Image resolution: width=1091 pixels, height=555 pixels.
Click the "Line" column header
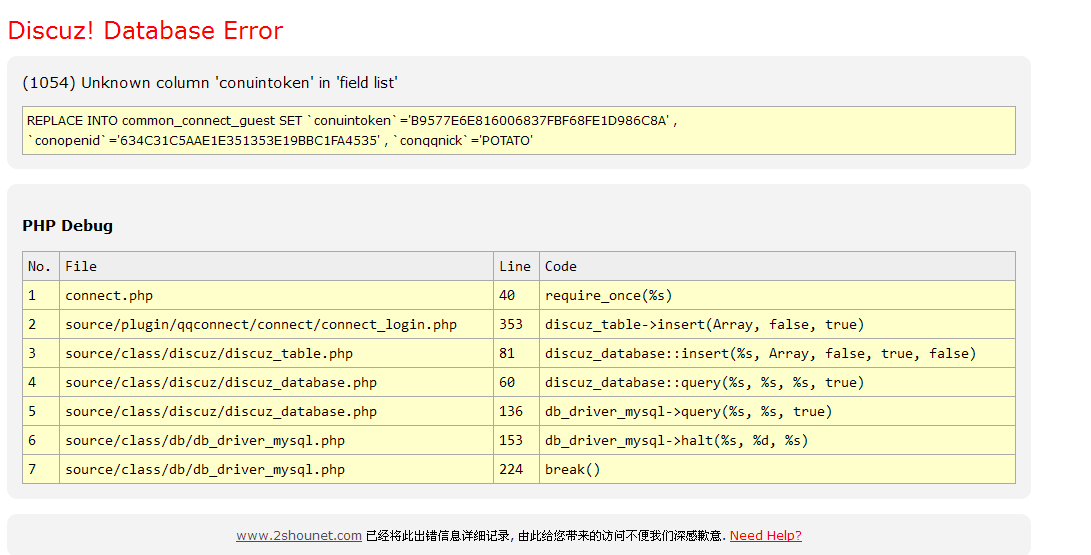[x=515, y=266]
